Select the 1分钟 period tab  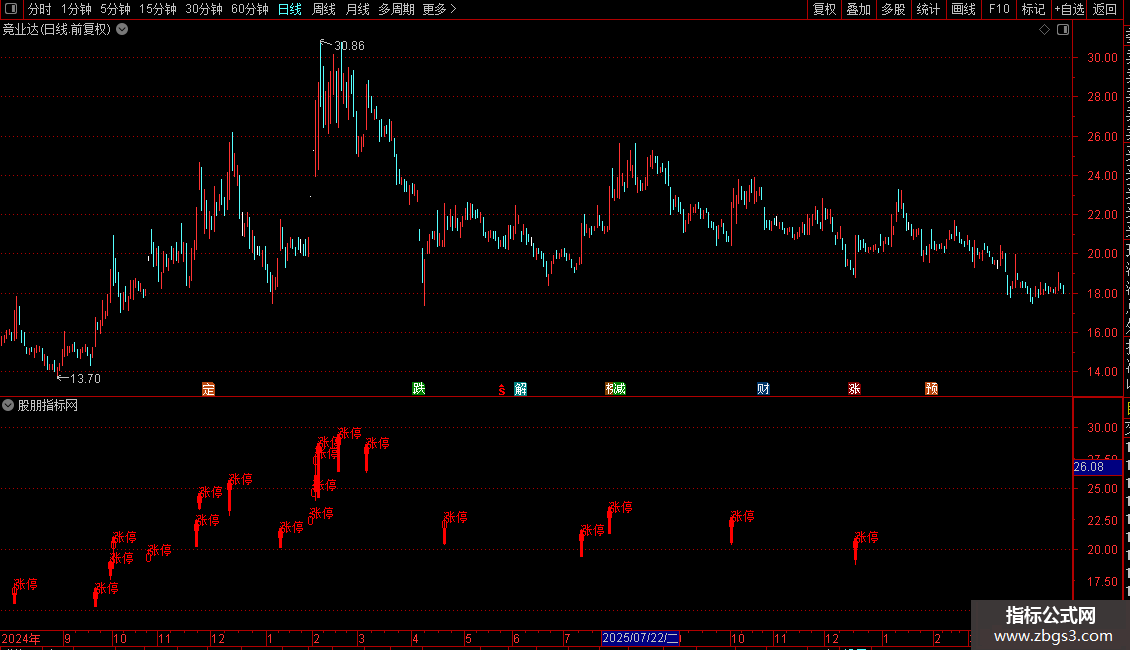76,9
